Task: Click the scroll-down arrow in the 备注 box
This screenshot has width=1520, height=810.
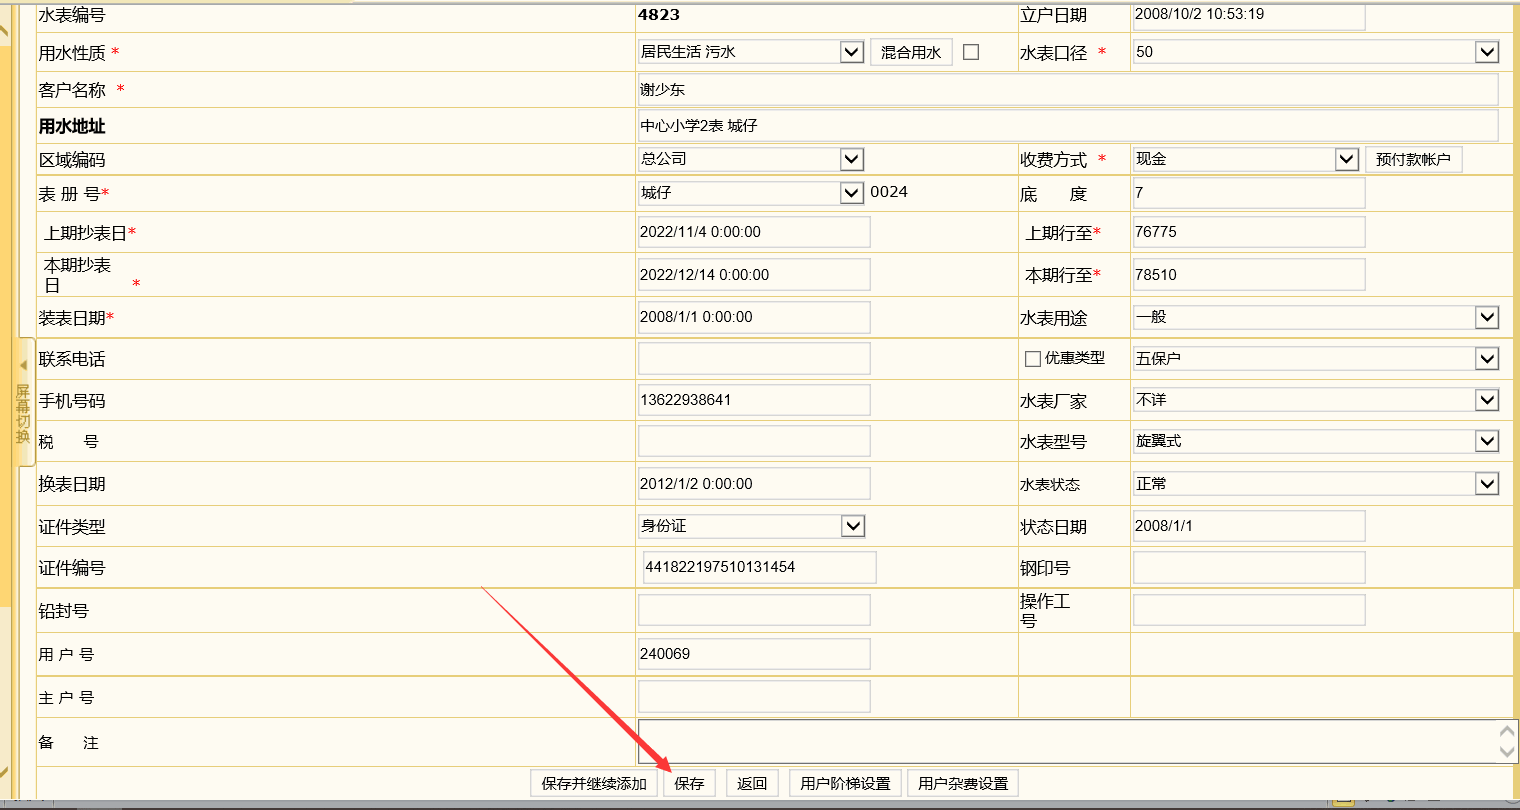Action: click(1507, 752)
